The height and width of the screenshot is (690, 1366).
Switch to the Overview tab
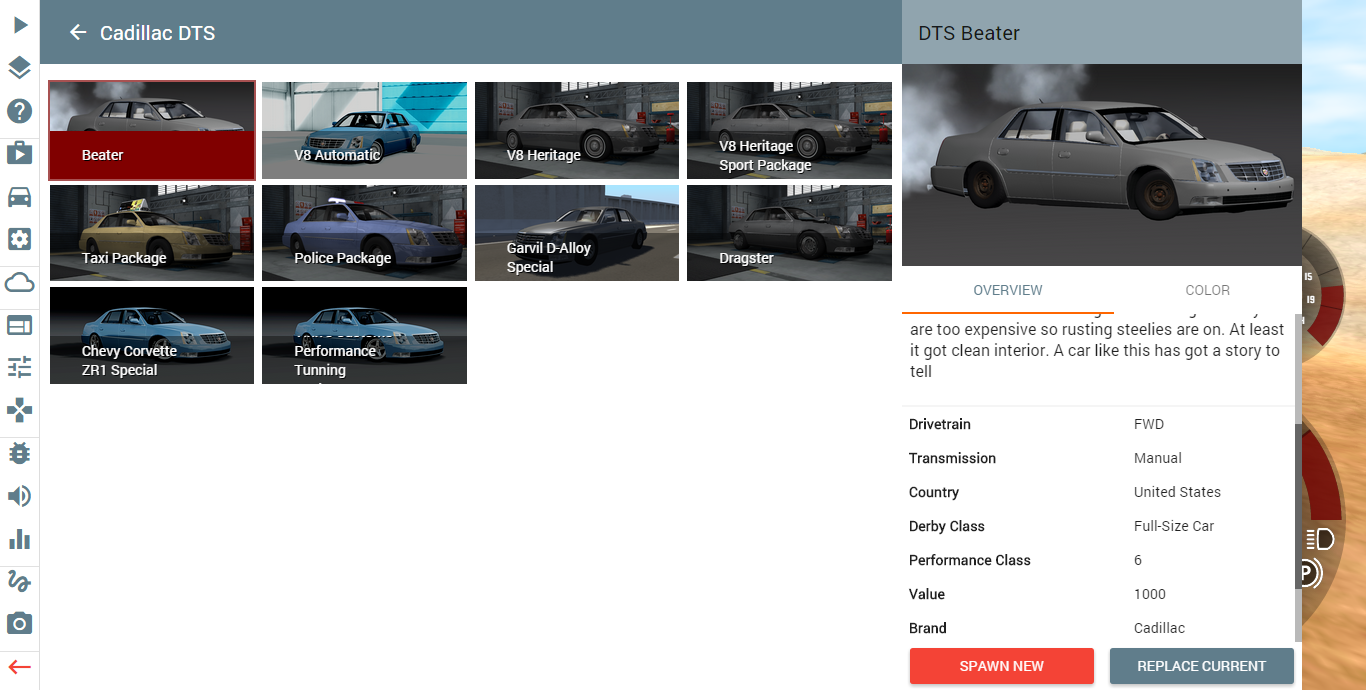(1007, 290)
